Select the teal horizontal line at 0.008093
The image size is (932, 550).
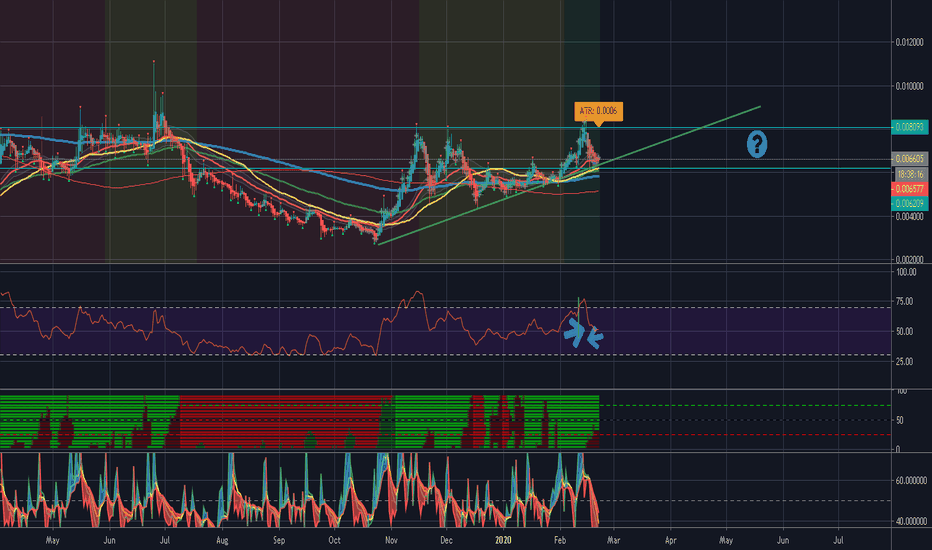[x=446, y=127]
